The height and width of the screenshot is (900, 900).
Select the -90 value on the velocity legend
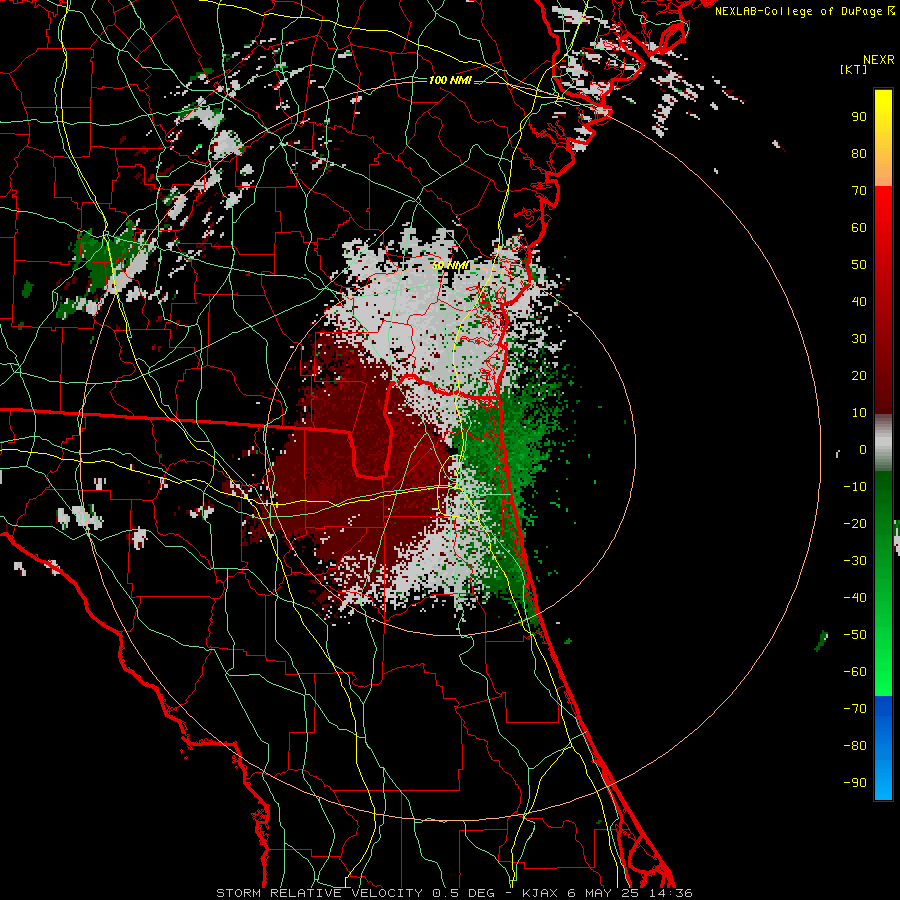pyautogui.click(x=855, y=783)
